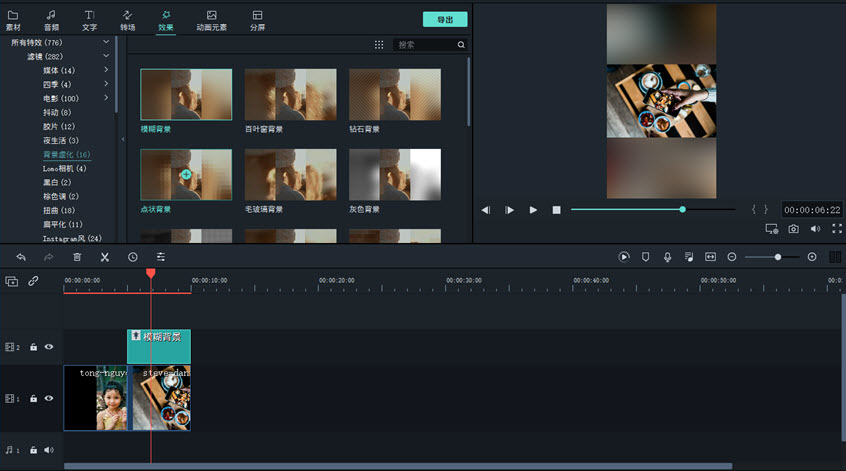Toggle the lock on video track 1
Viewport: 846px width, 471px height.
tap(33, 398)
